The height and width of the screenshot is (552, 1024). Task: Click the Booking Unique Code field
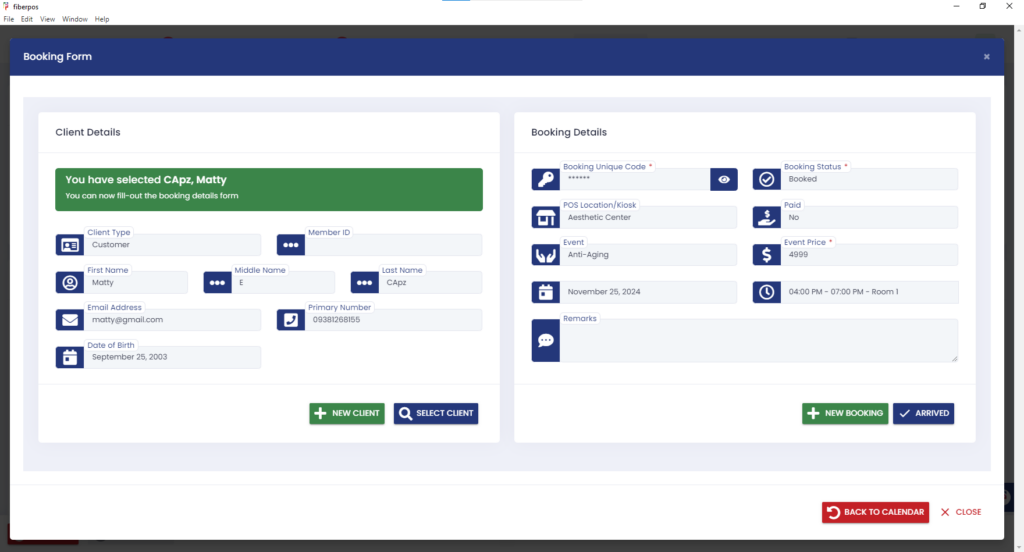click(635, 179)
